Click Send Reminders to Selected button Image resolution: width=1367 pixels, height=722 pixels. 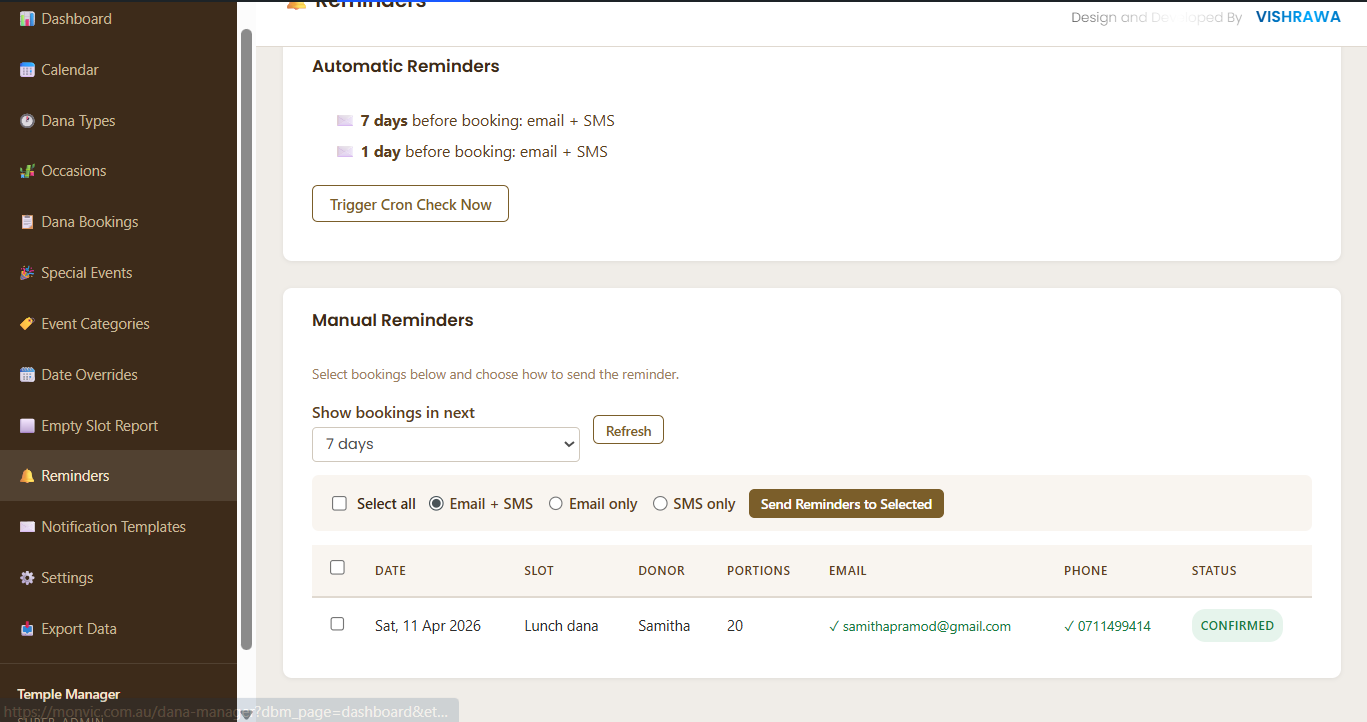click(846, 504)
